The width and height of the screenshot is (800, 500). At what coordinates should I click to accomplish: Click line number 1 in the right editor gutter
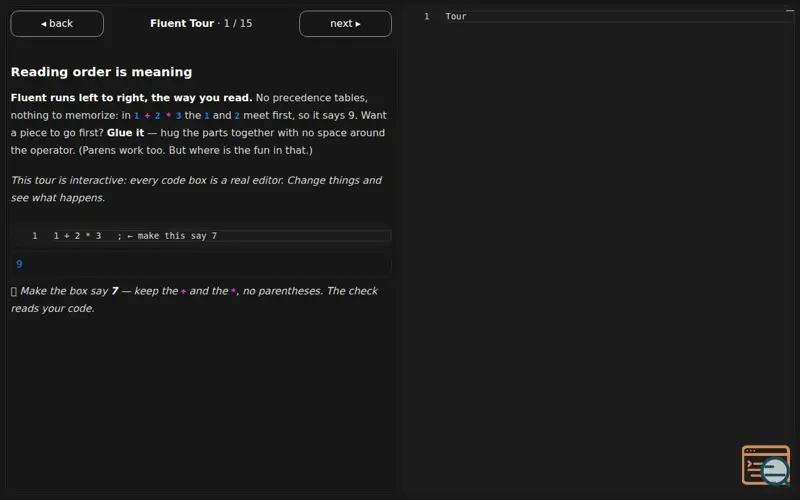427,16
